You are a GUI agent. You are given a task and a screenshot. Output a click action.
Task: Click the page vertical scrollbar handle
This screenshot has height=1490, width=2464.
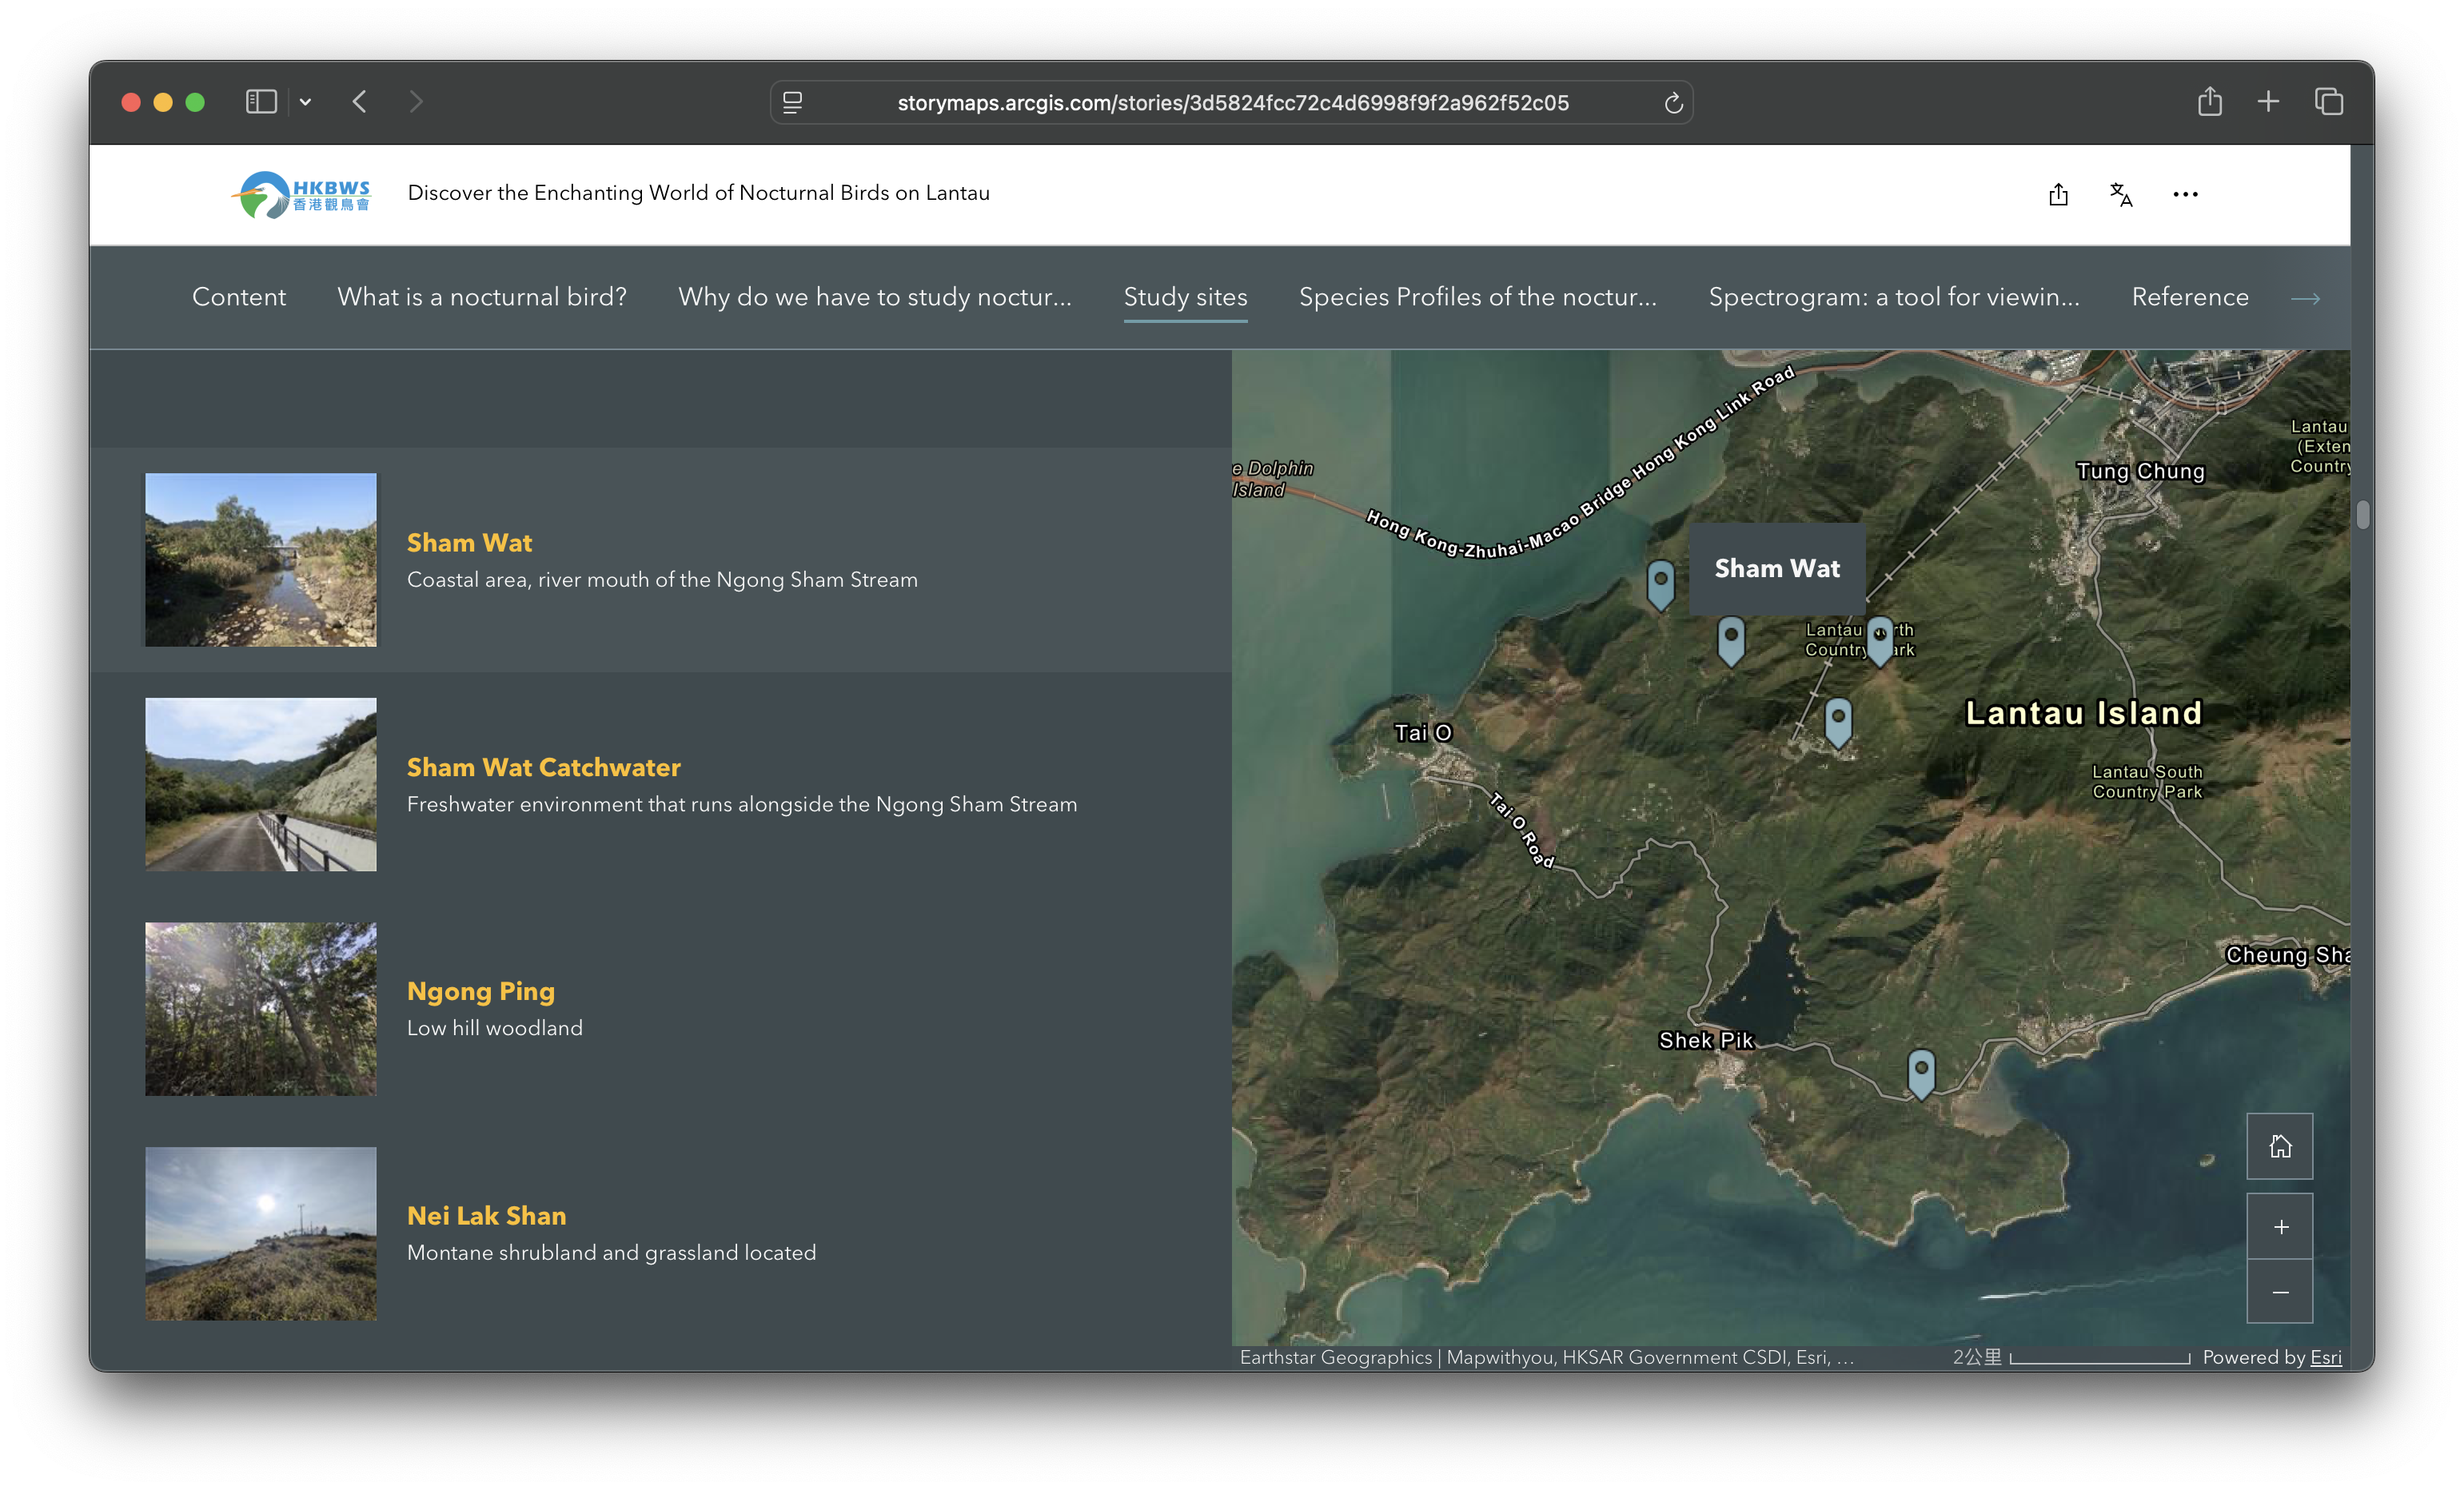pos(2362,515)
